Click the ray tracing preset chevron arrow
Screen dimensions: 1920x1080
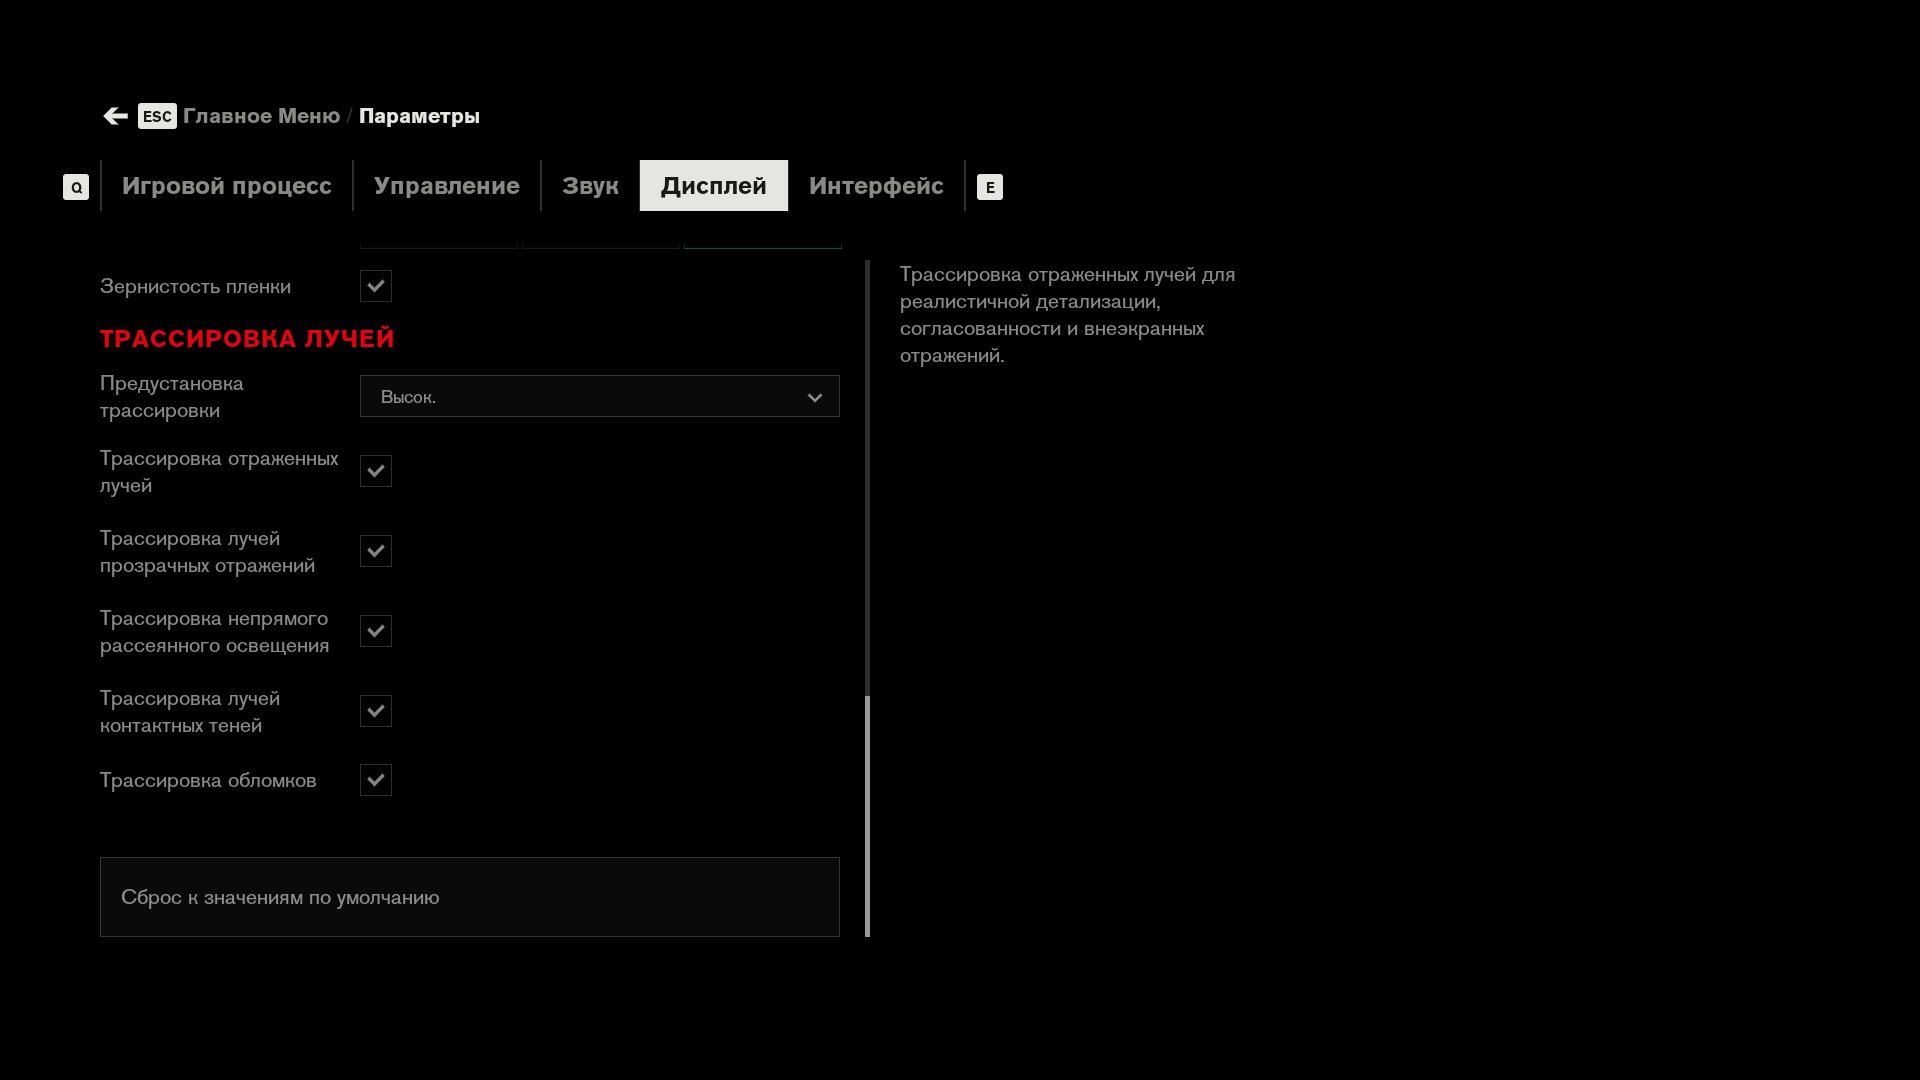coord(814,397)
